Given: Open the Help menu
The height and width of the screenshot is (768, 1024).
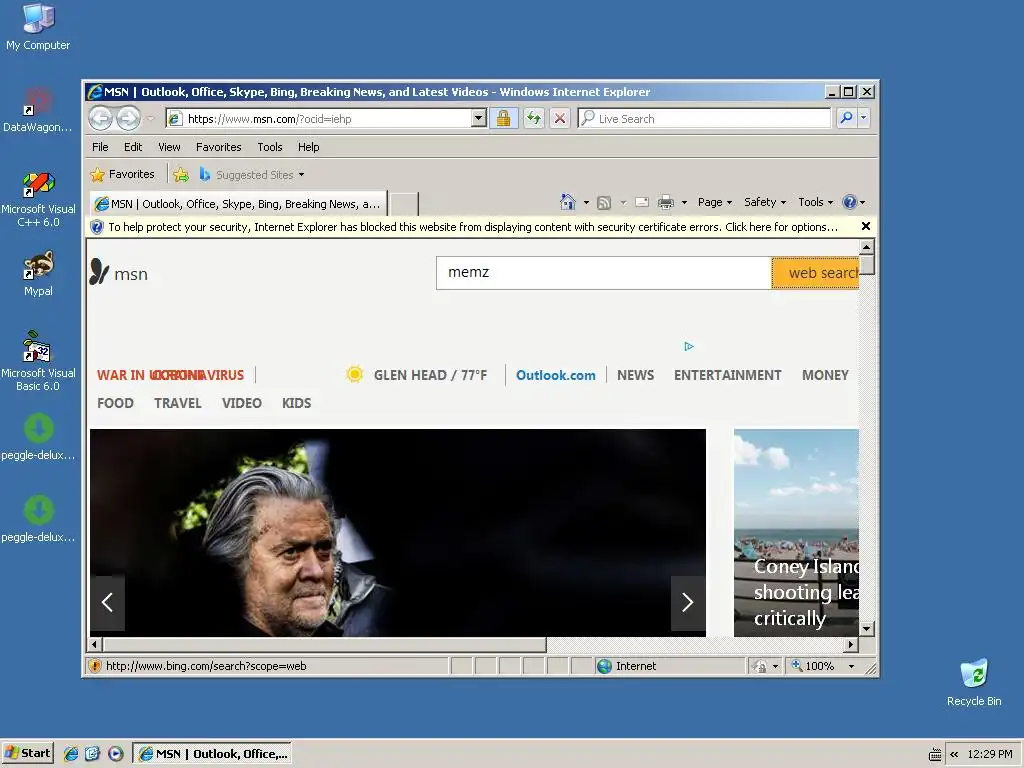Looking at the screenshot, I should [x=308, y=147].
